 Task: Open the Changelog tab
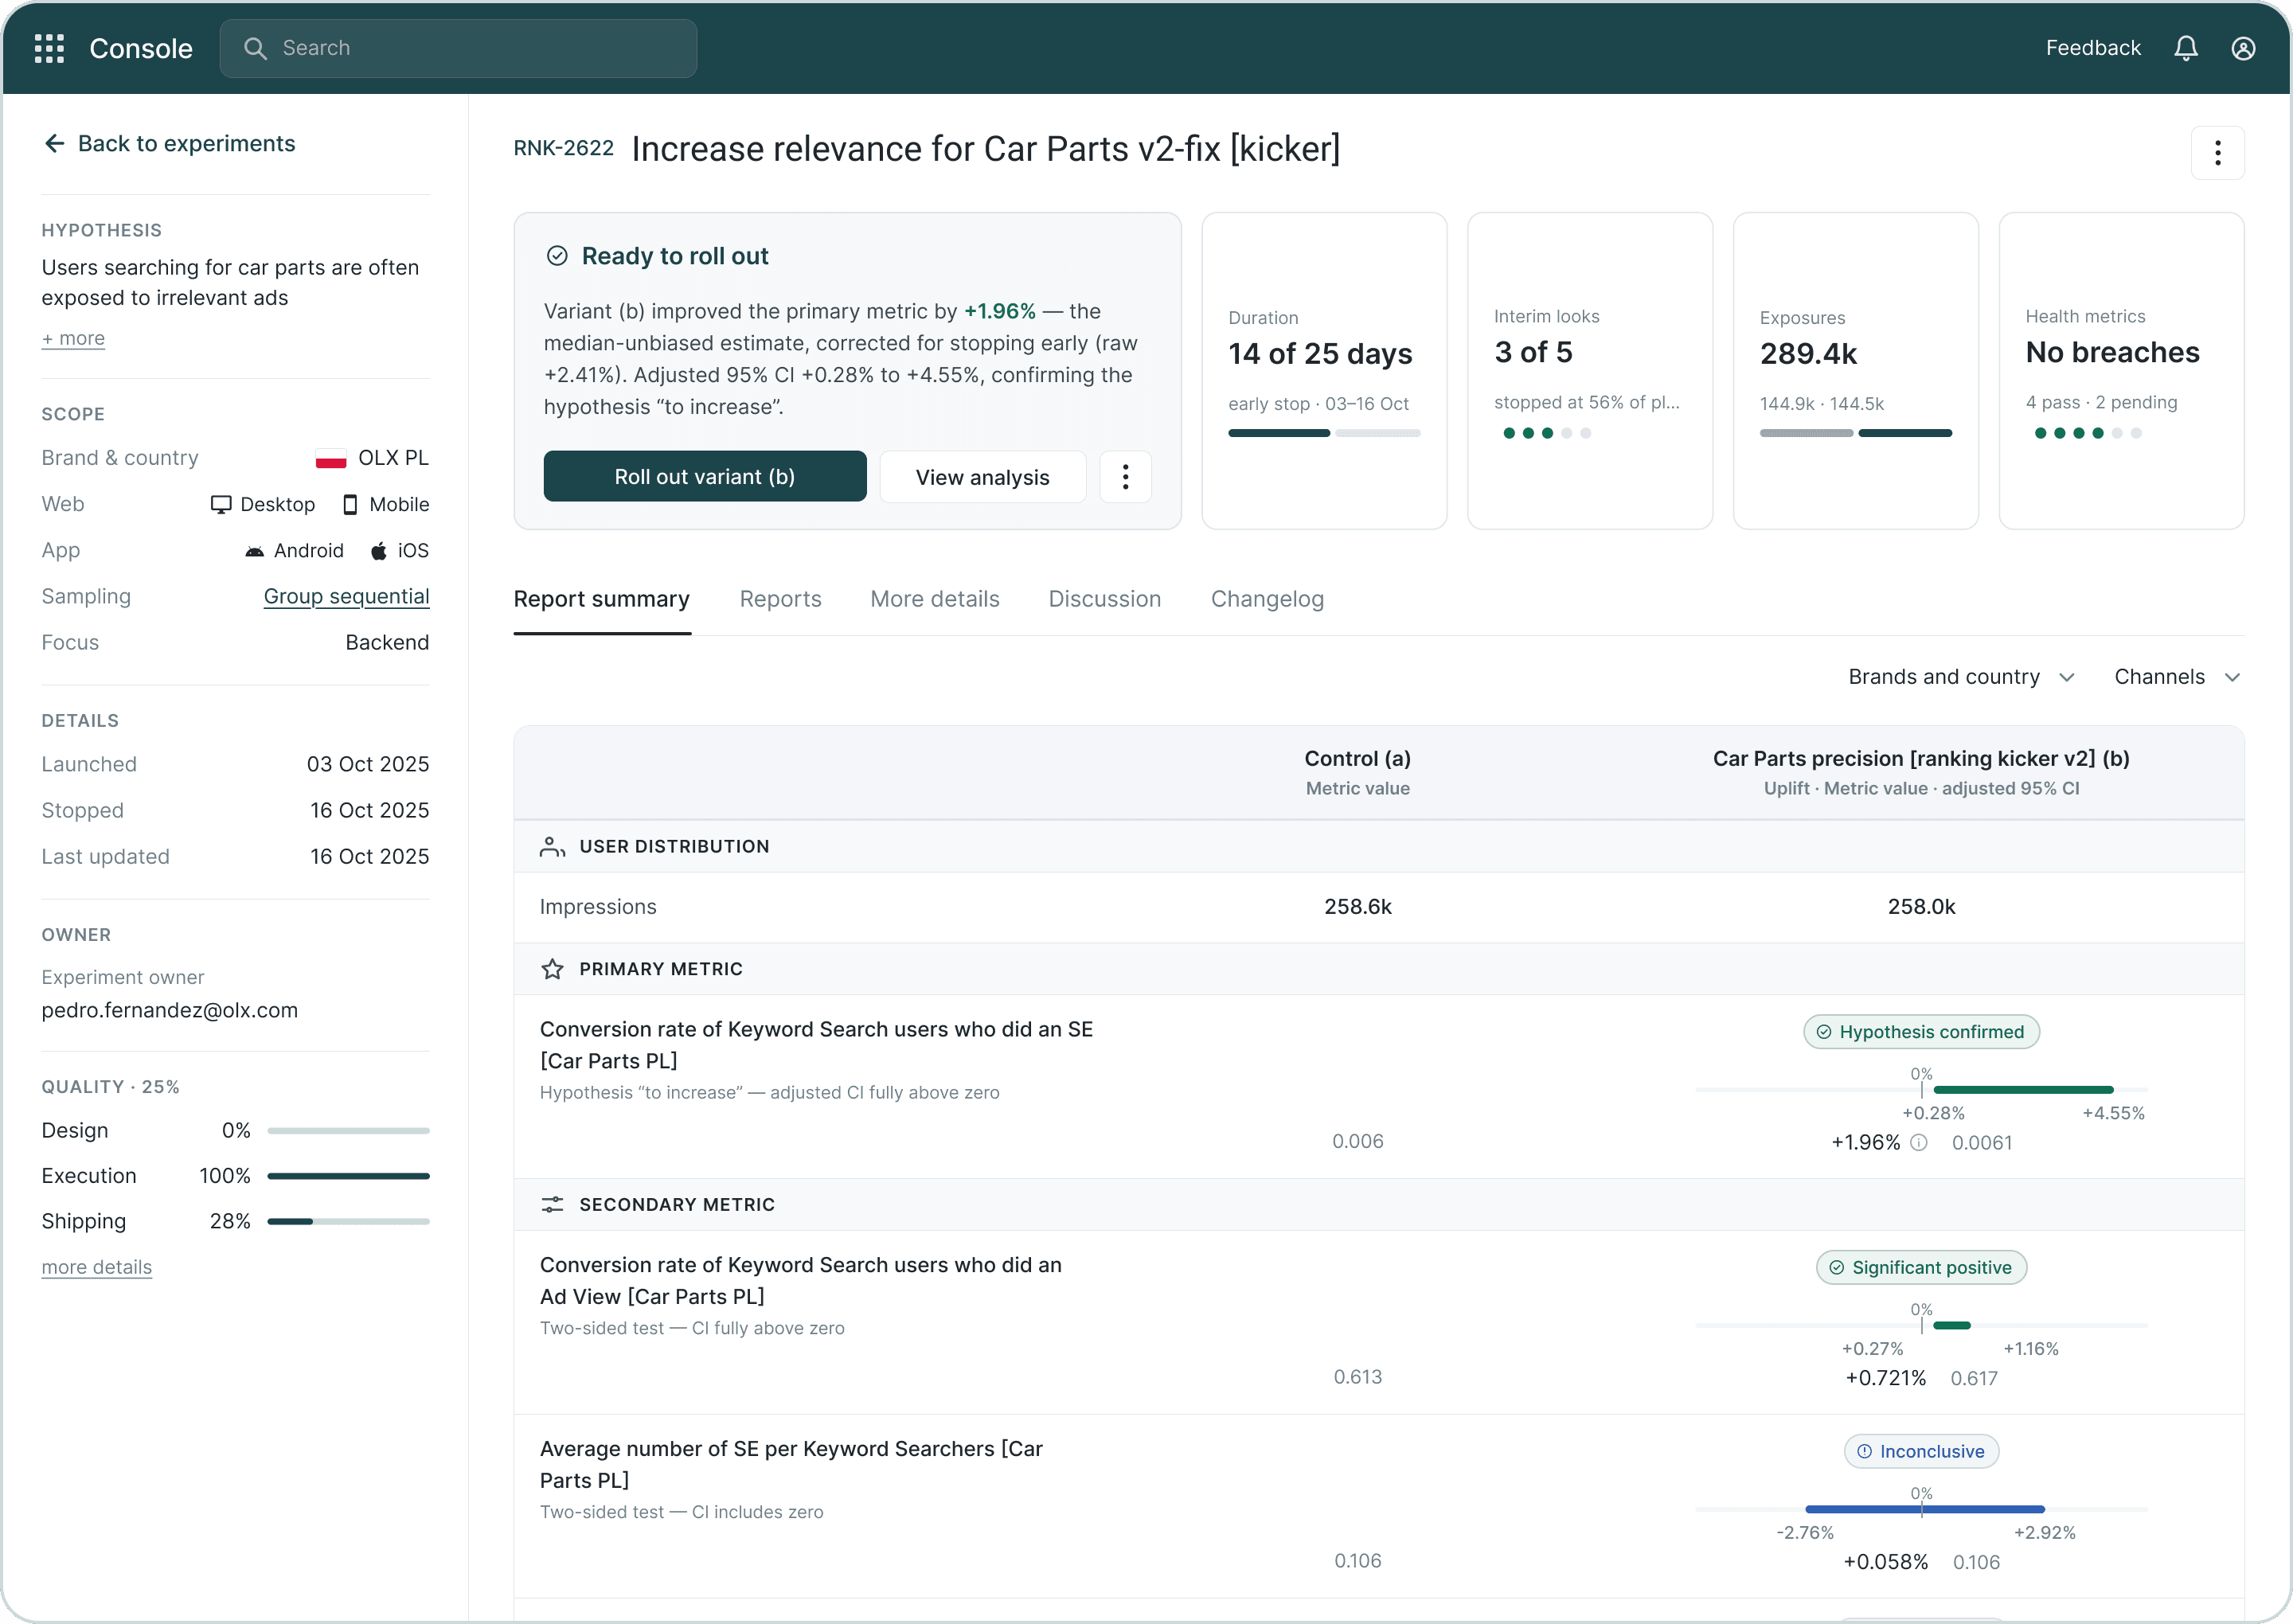pos(1267,599)
